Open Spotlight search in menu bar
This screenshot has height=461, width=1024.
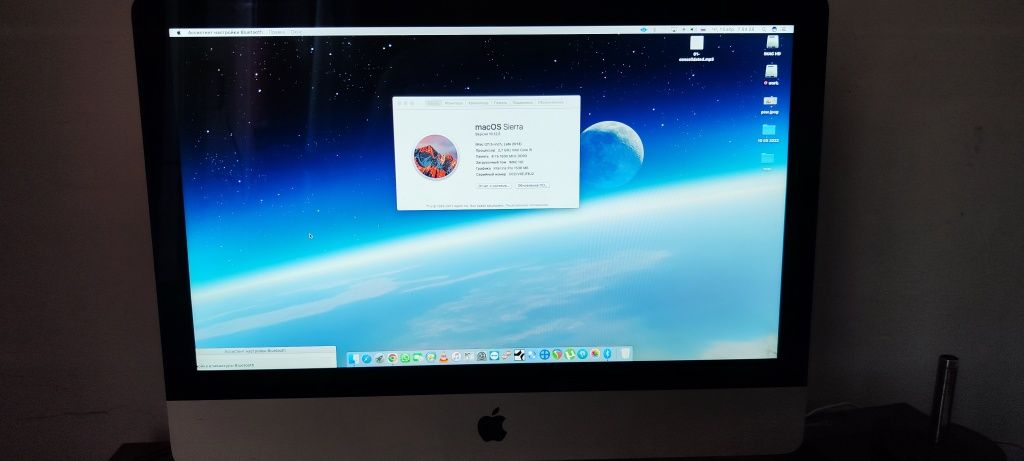coord(764,29)
